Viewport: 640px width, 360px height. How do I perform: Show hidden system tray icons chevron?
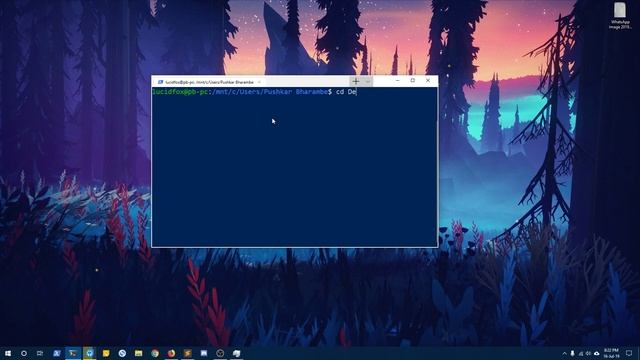(x=564, y=353)
